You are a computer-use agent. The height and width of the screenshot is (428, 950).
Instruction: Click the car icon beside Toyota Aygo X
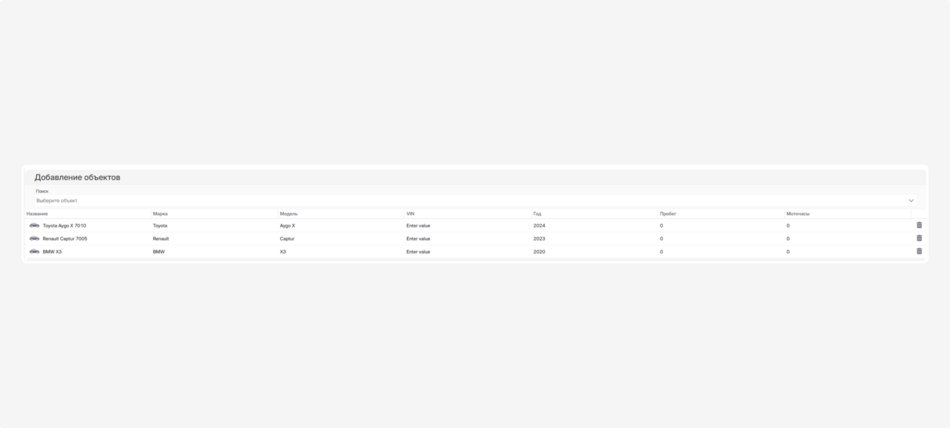34,225
